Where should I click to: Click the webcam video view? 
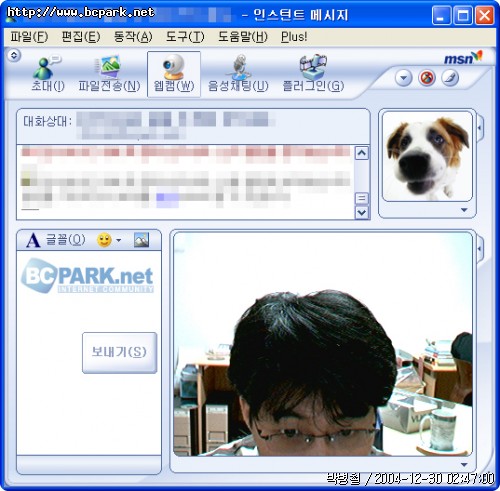pyautogui.click(x=323, y=344)
